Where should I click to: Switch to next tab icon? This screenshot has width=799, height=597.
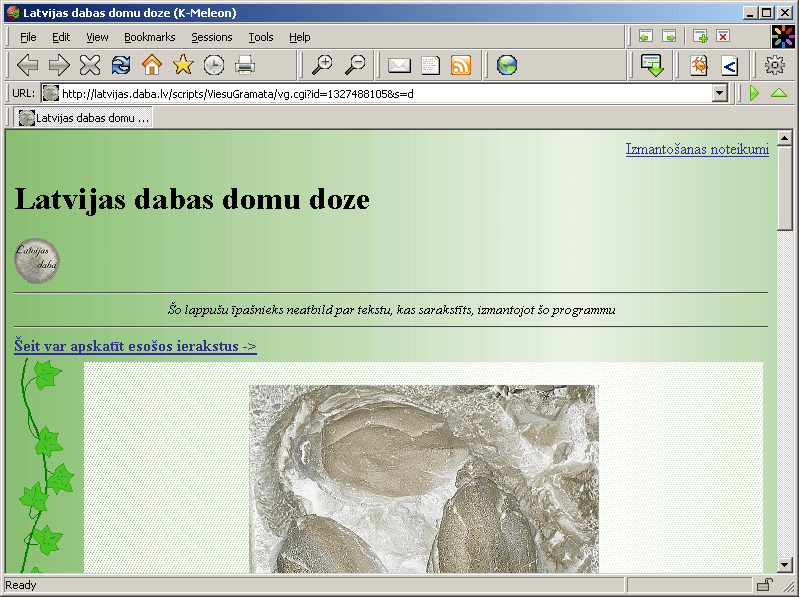point(669,36)
